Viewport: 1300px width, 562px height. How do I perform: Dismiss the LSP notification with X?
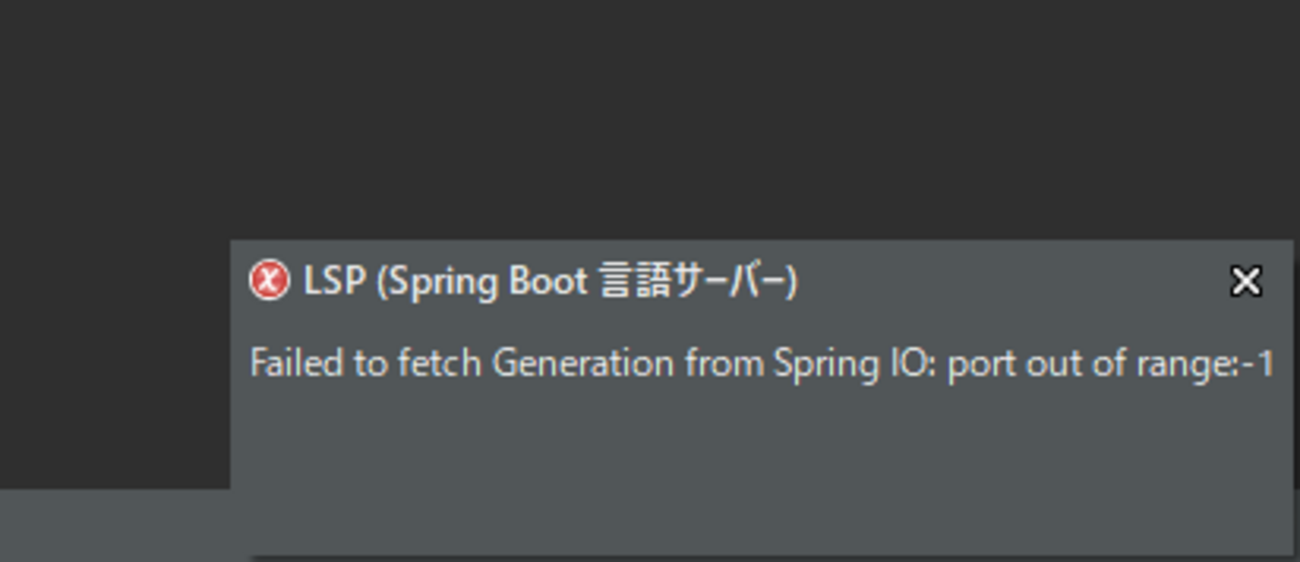tap(1245, 281)
